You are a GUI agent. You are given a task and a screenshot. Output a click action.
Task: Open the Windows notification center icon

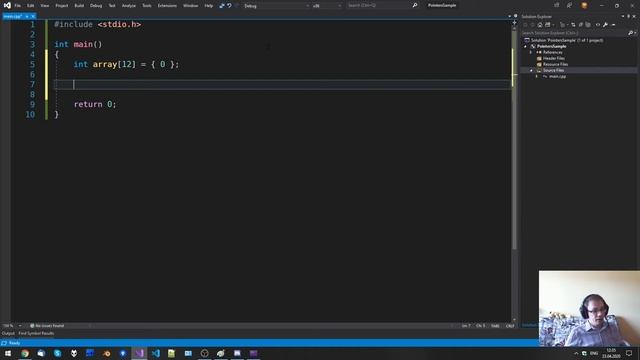(629, 353)
